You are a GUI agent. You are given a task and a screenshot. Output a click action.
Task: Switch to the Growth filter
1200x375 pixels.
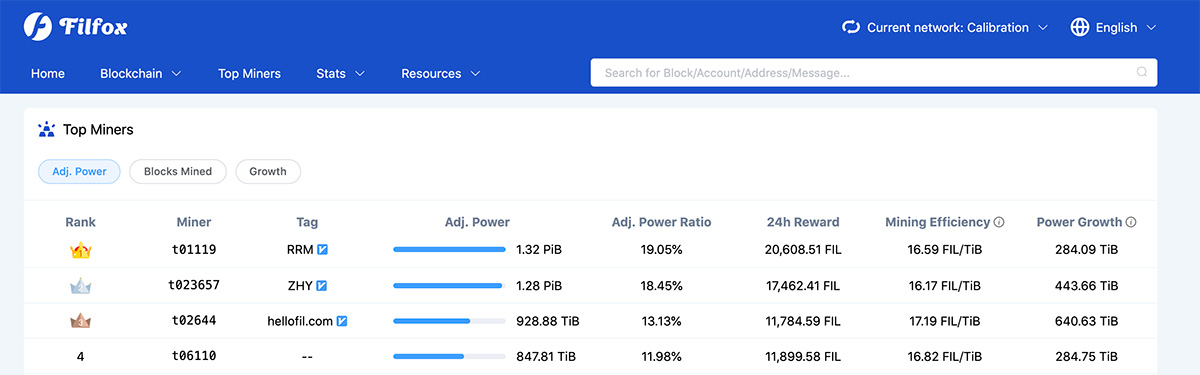(268, 171)
